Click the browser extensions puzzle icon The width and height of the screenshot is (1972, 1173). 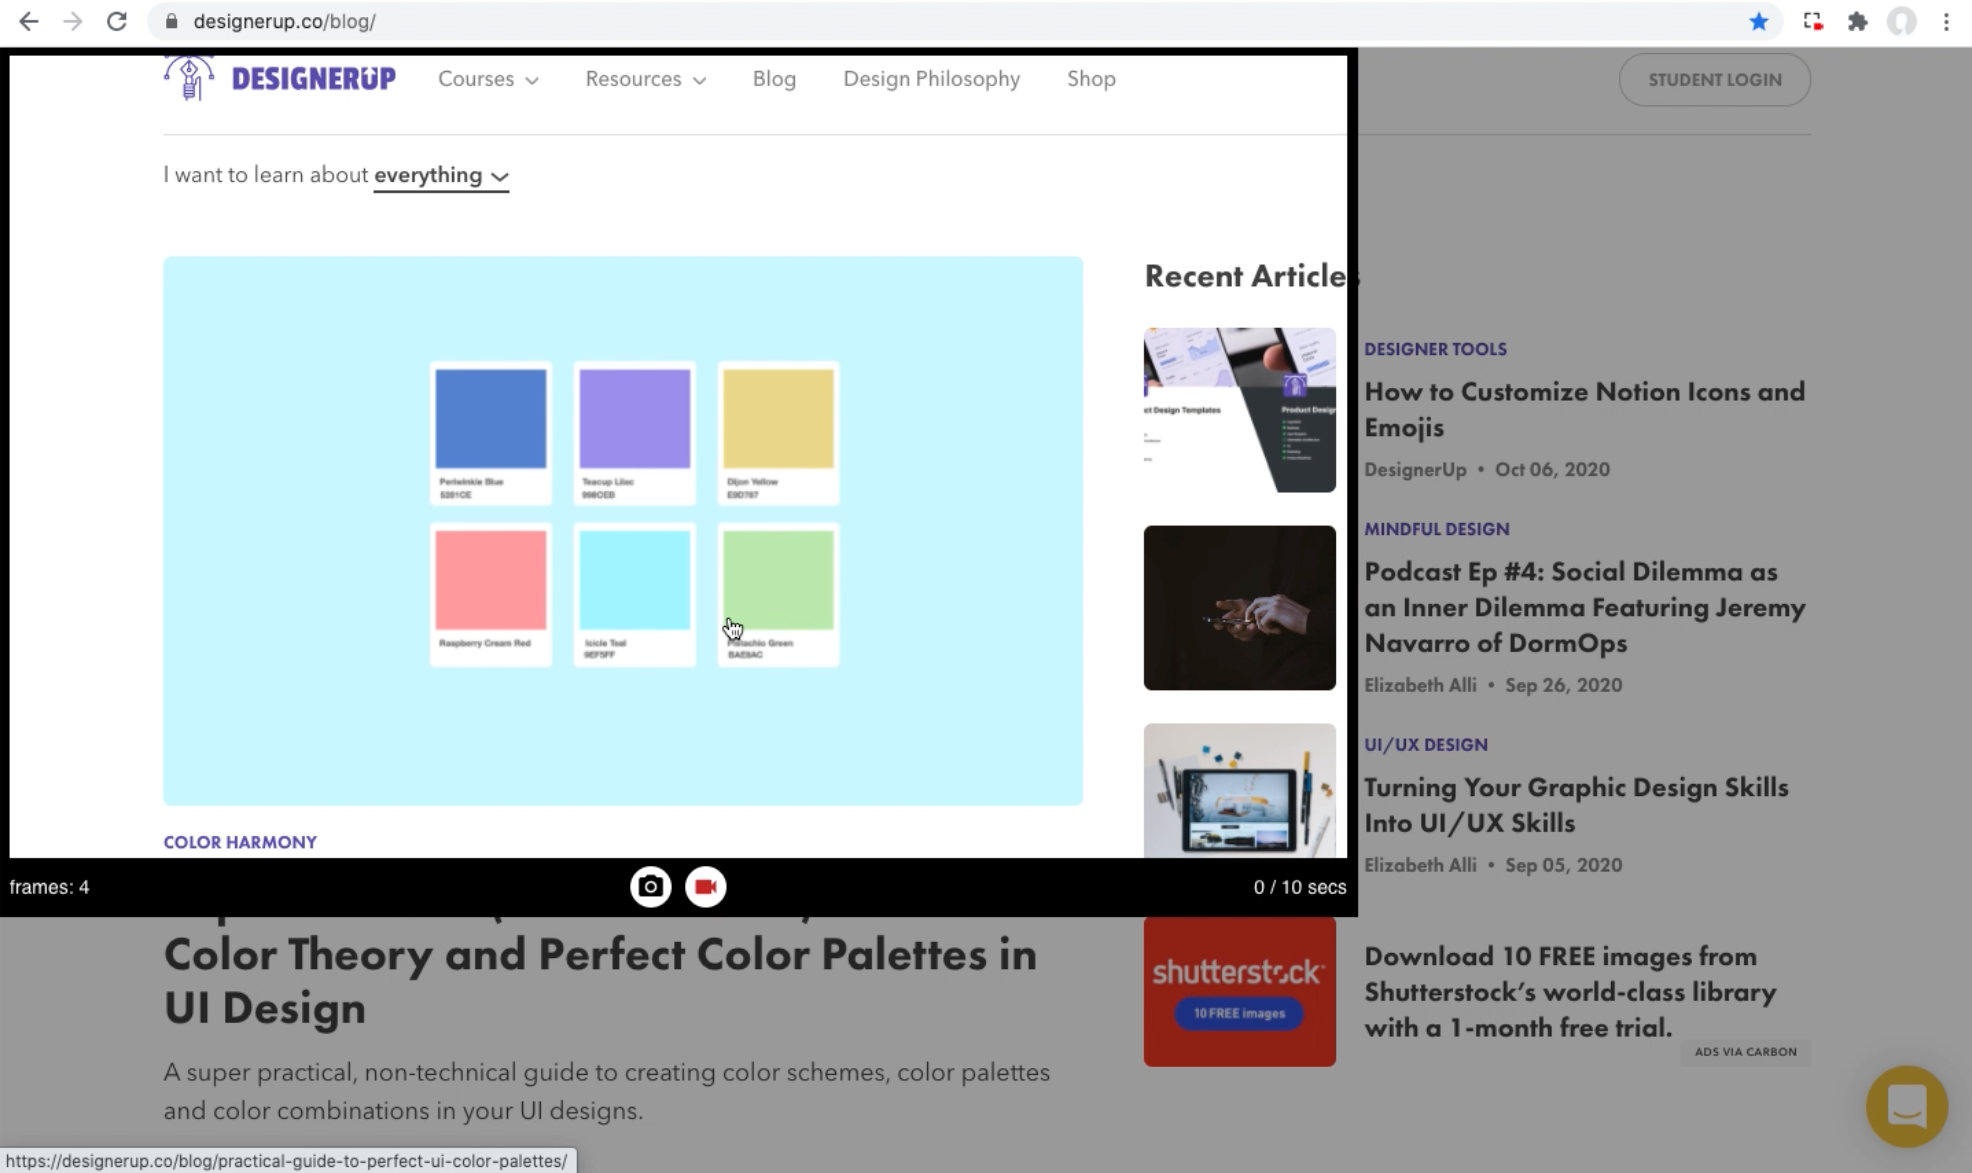coord(1858,22)
